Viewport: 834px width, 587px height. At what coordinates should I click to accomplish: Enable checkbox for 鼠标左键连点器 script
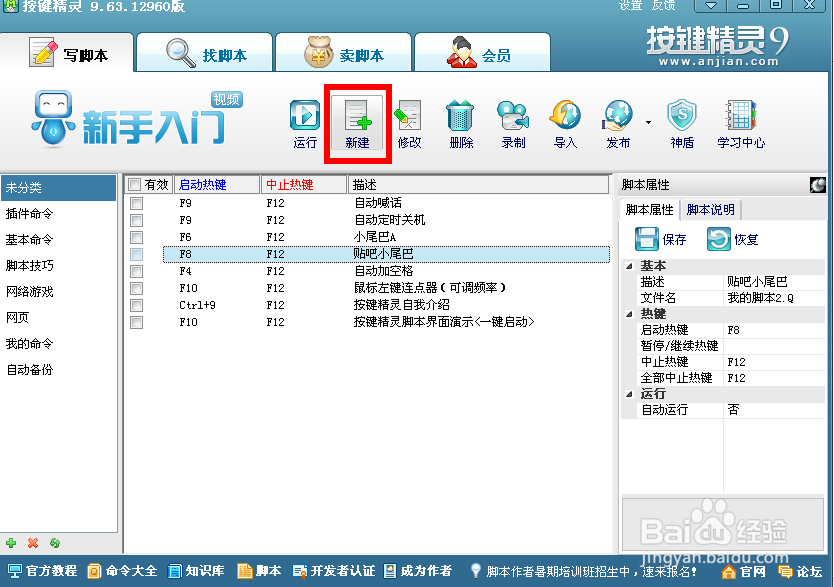click(137, 288)
